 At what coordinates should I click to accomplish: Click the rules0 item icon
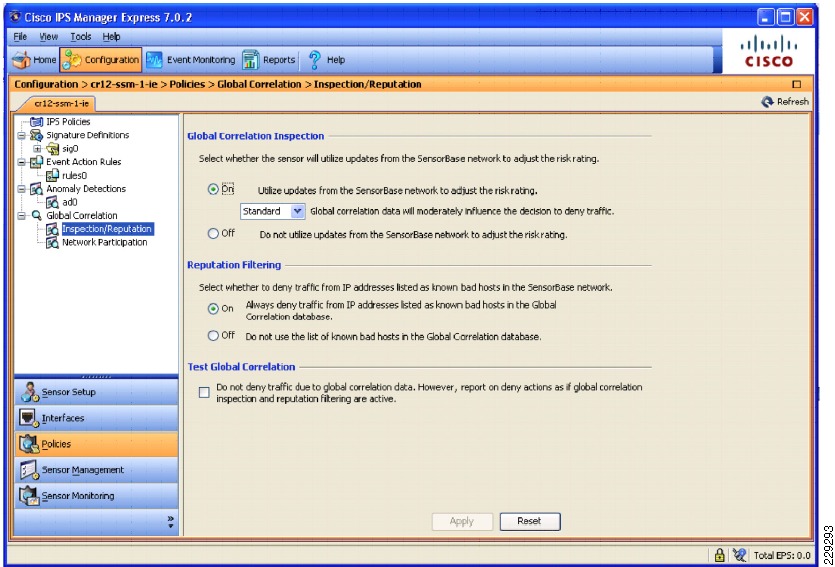point(52,175)
